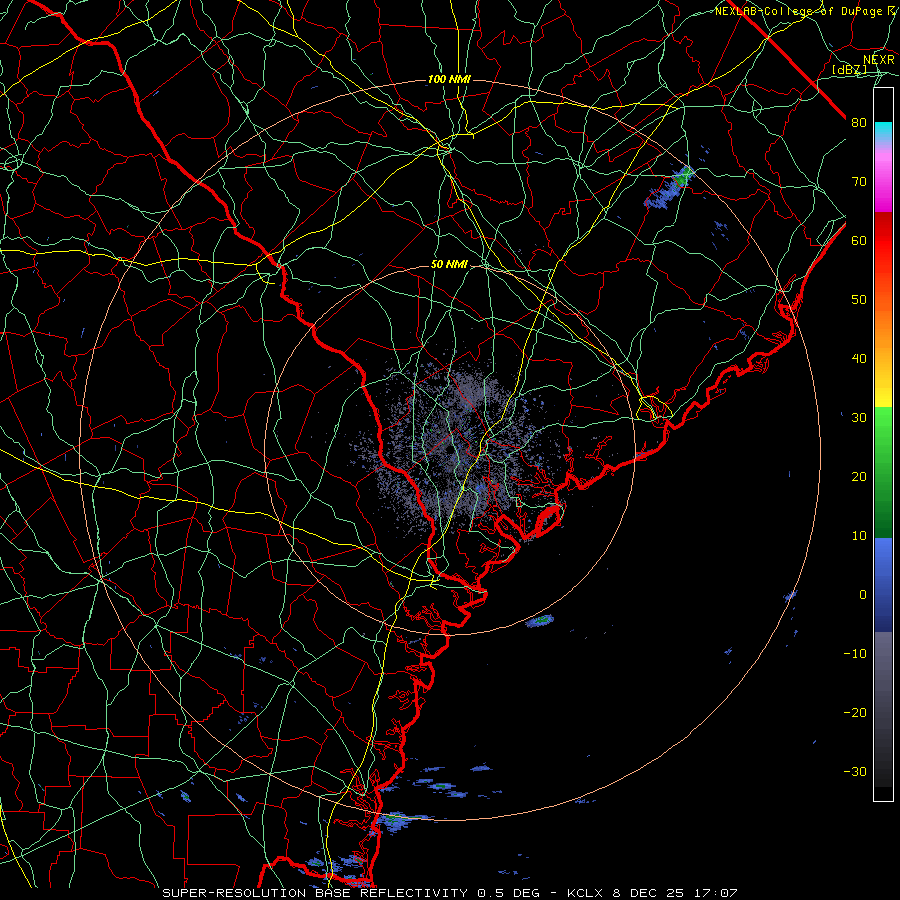Click the green segment of the color bar
Viewport: 900px width, 900px height.
(883, 472)
